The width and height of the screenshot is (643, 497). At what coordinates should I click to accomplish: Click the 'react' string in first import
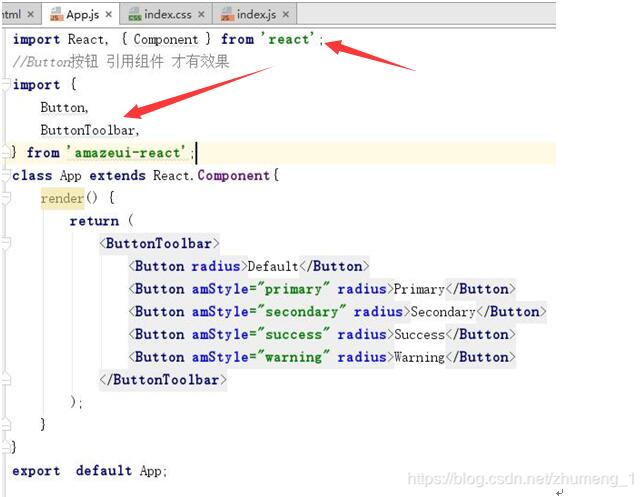tap(288, 39)
